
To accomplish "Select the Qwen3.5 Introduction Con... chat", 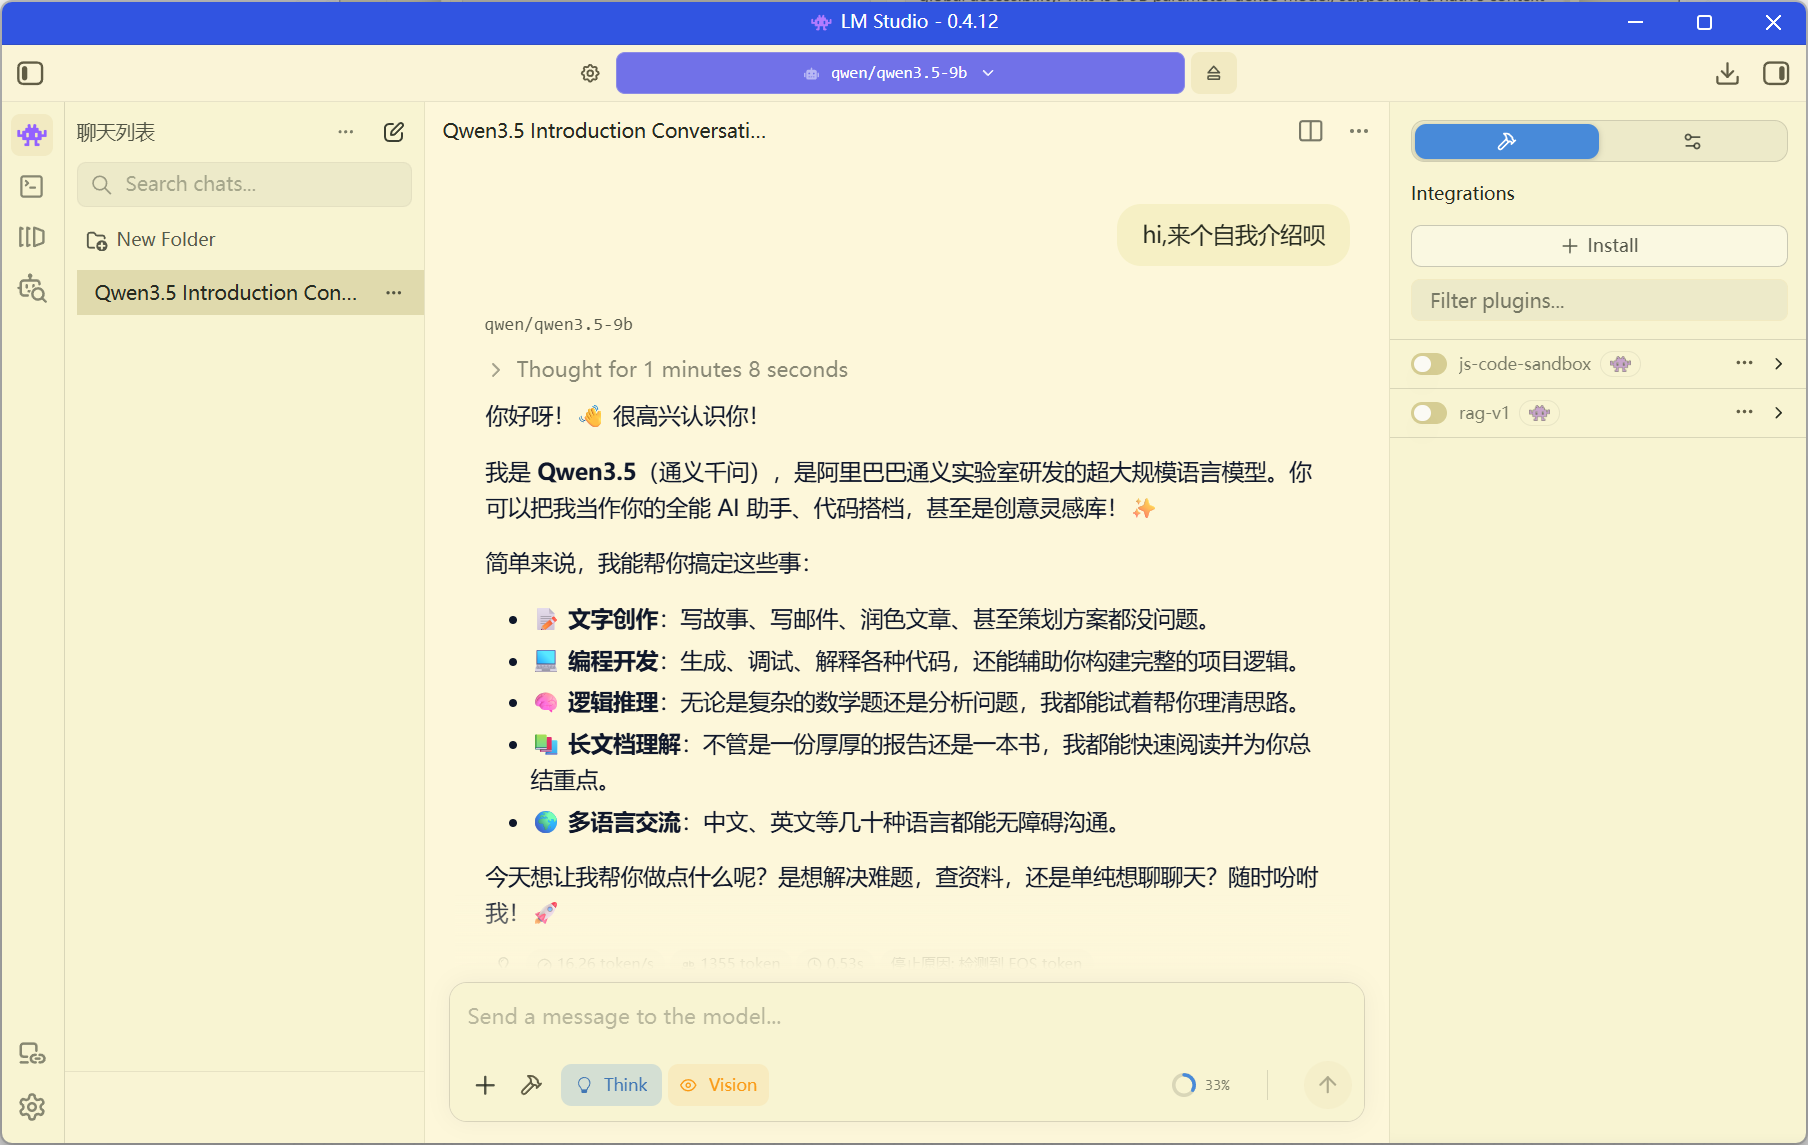I will (x=250, y=293).
